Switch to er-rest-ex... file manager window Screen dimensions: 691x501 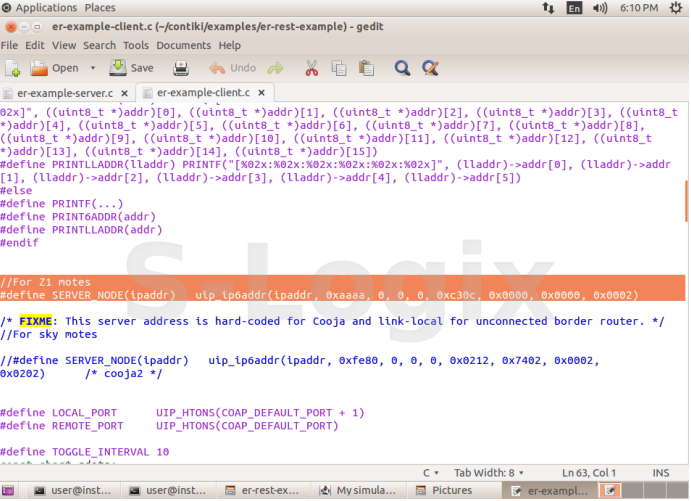(262, 490)
